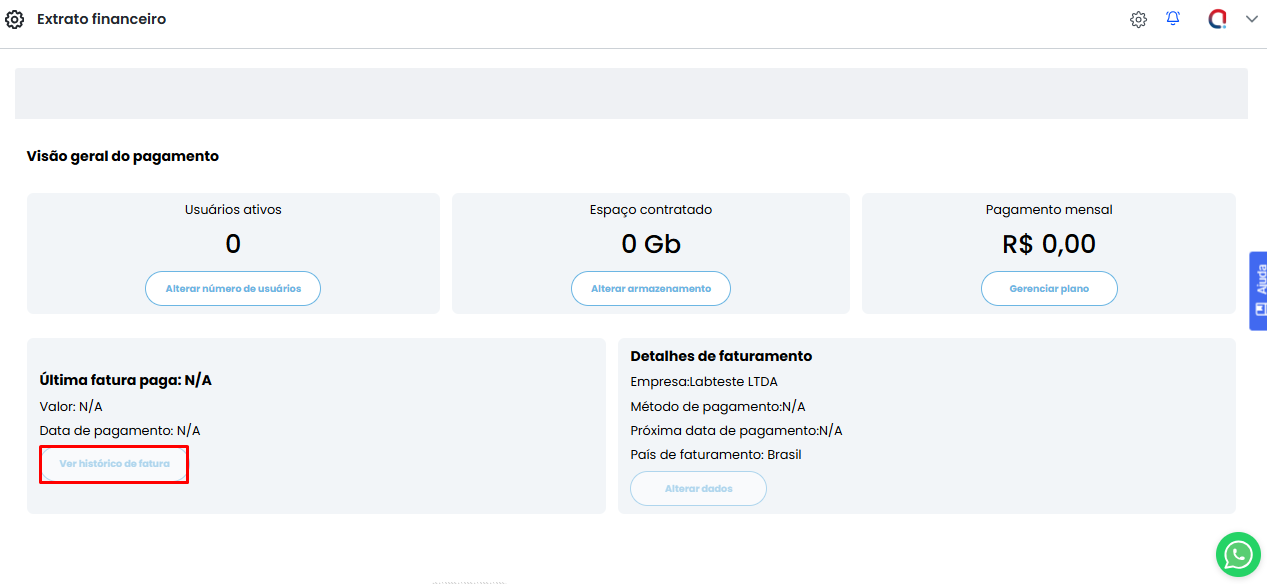Select the Usuários ativos count value
1267x584 pixels.
233,244
